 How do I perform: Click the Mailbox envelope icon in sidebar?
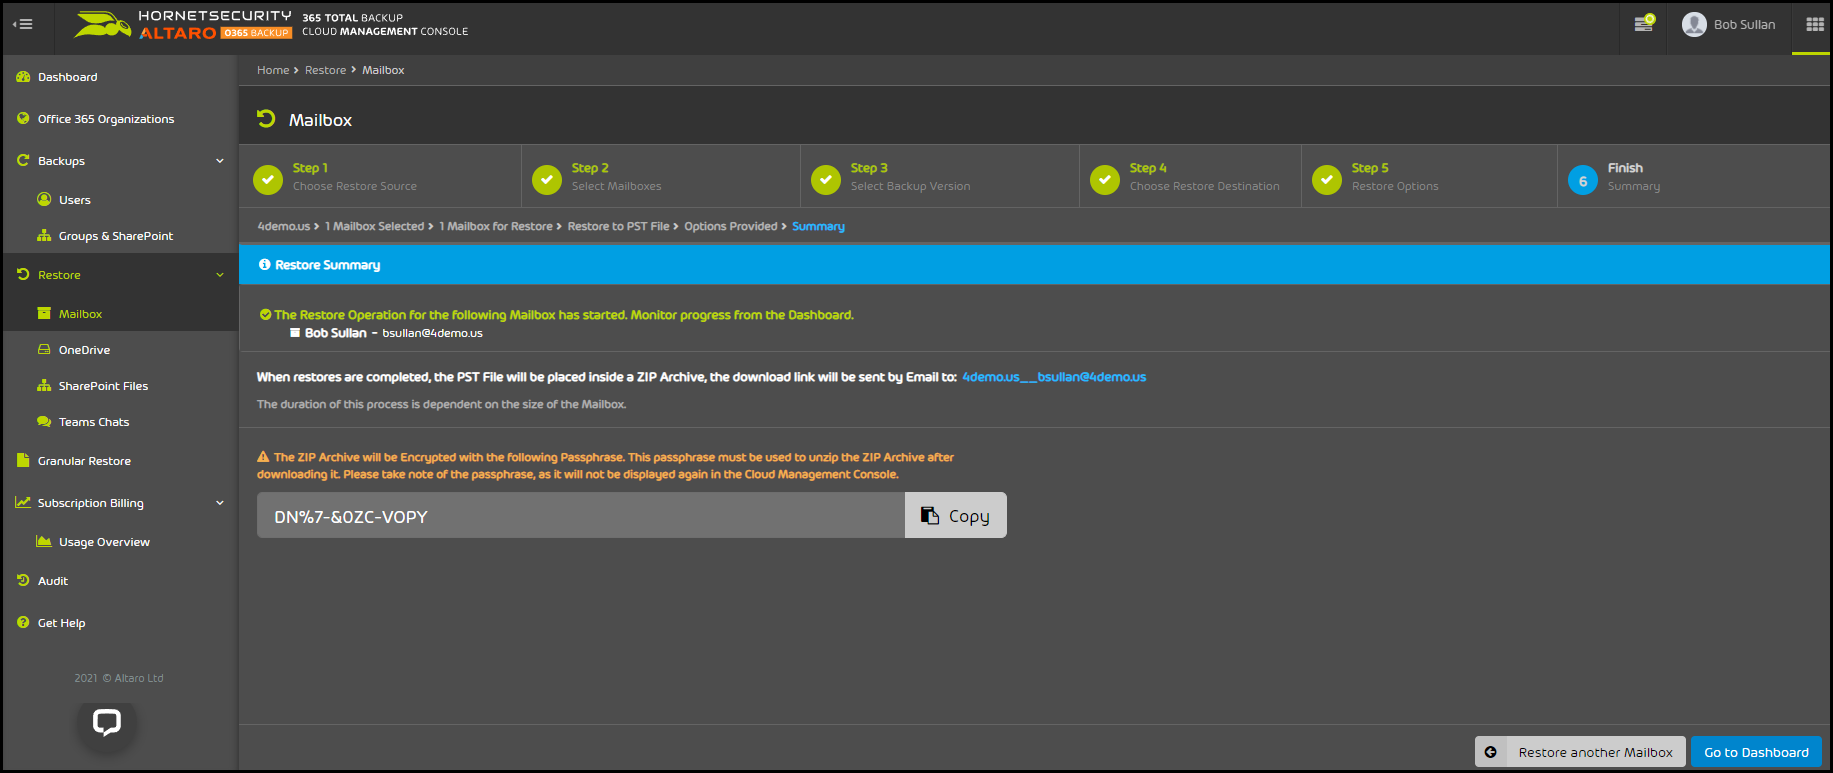click(x=44, y=314)
